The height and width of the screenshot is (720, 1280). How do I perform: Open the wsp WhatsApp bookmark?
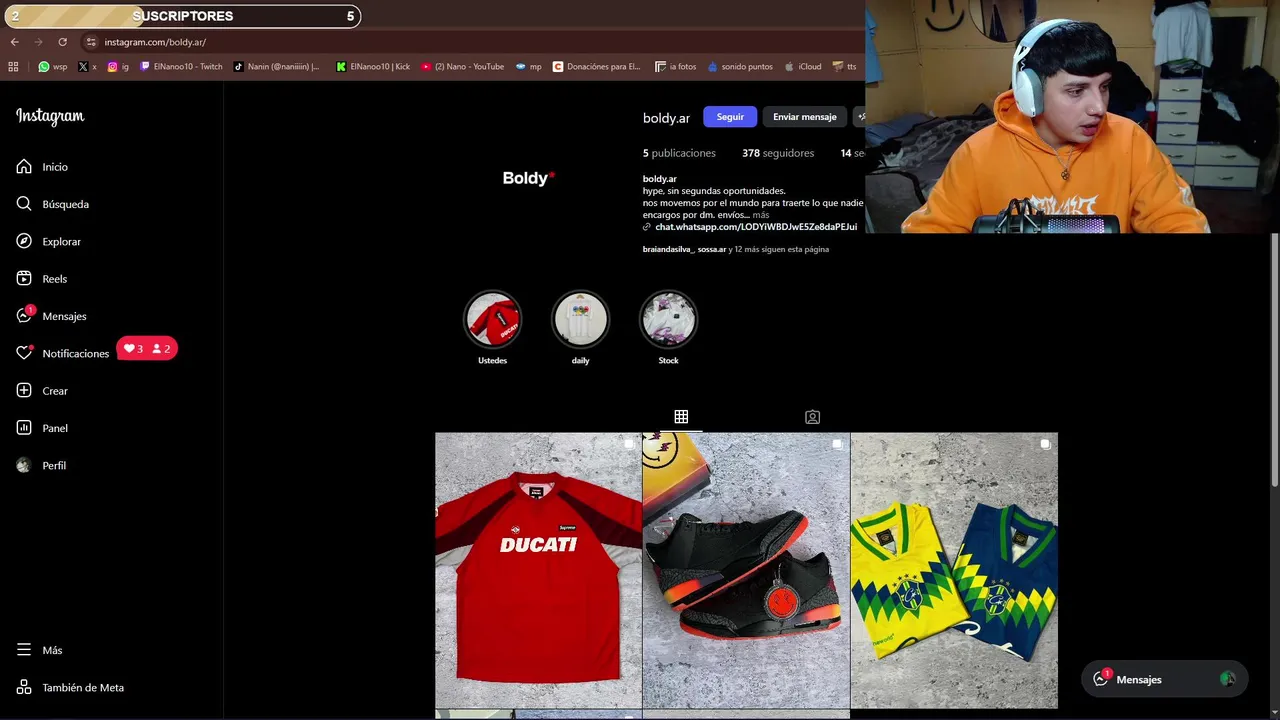coord(53,67)
